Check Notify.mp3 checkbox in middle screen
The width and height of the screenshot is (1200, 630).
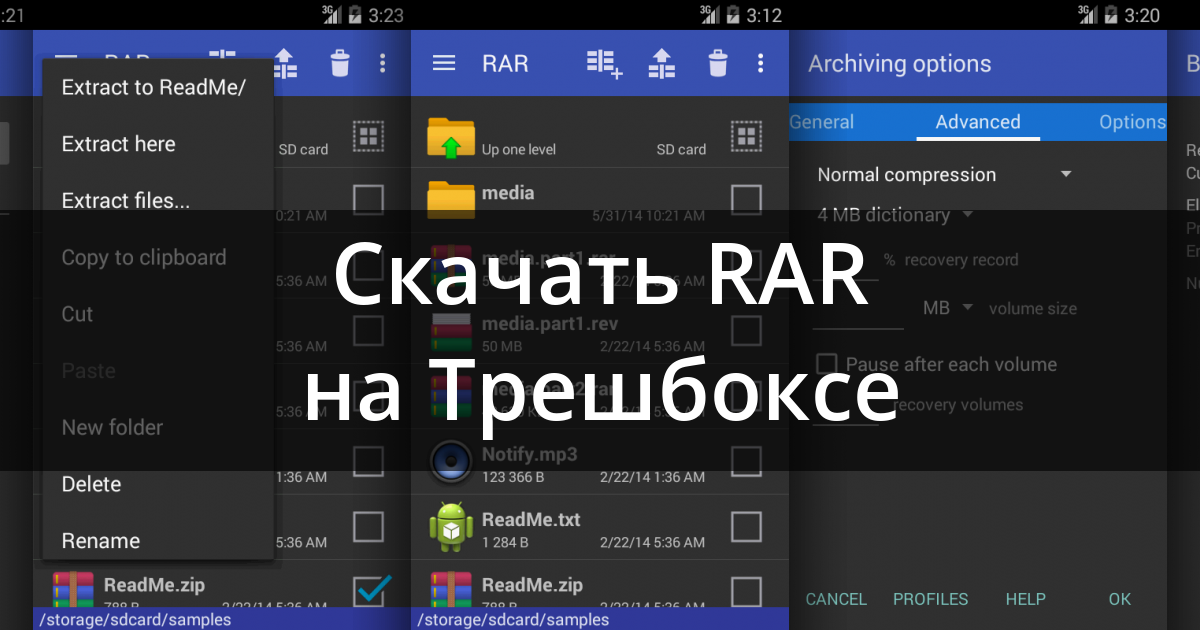[x=746, y=461]
